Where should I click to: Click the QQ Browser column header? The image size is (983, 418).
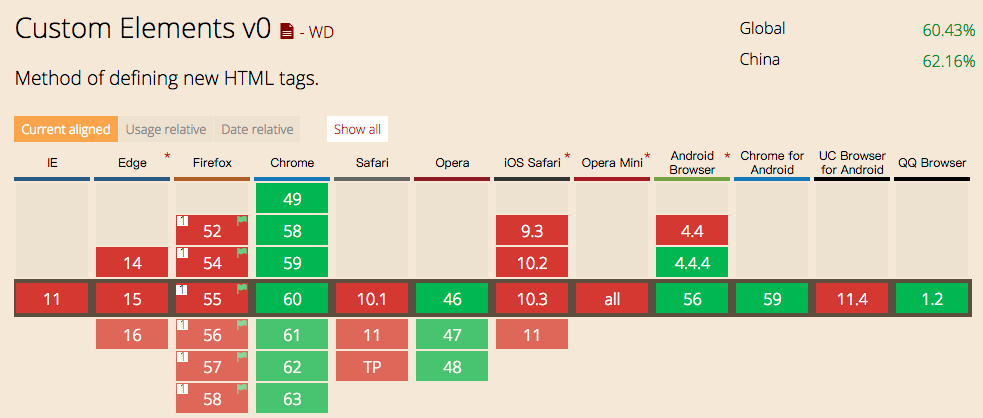click(x=932, y=163)
